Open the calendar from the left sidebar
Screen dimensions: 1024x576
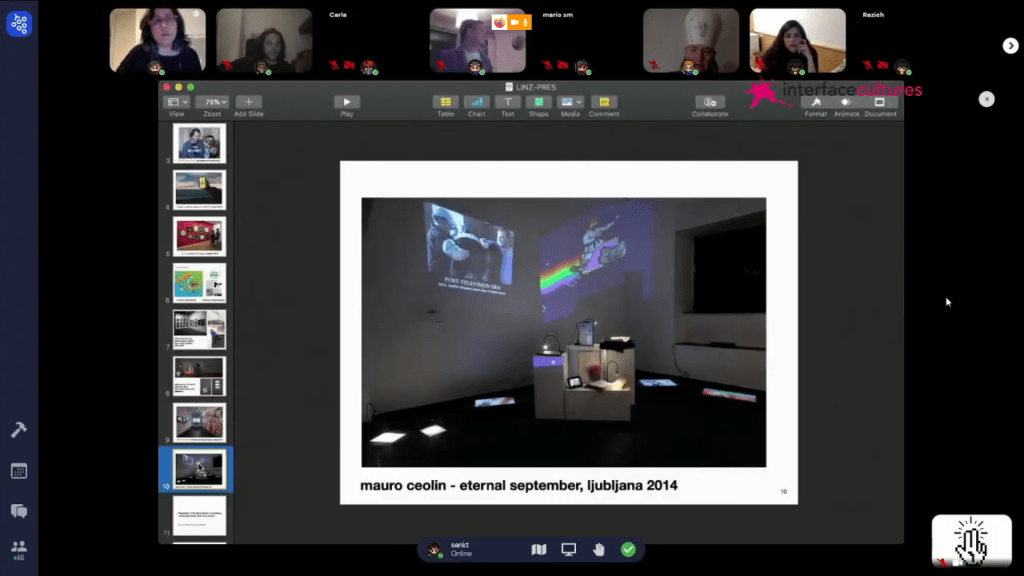tap(19, 471)
